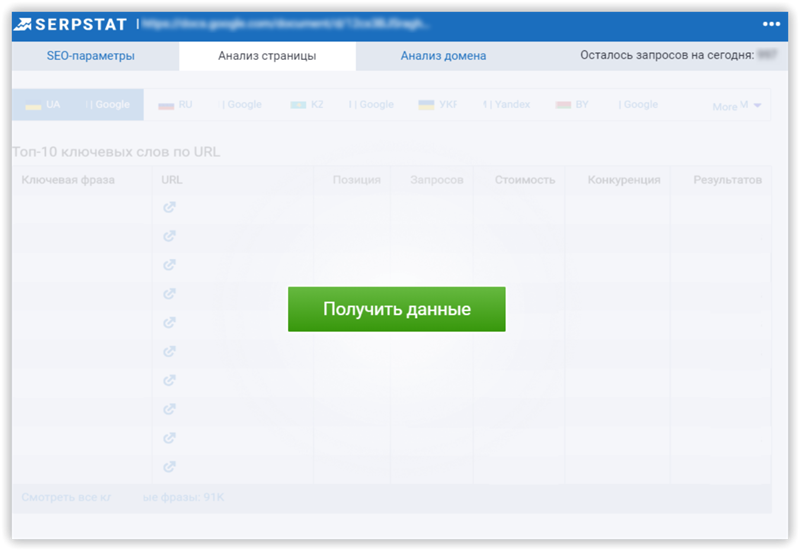800x551 pixels.
Task: Select the Анализ страницы tab
Action: click(267, 56)
